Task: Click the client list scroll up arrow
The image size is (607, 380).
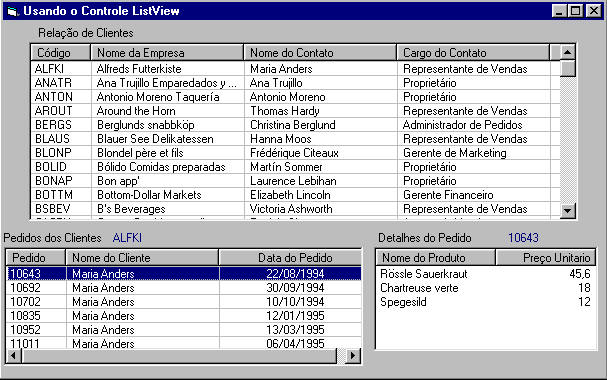Action: point(568,52)
